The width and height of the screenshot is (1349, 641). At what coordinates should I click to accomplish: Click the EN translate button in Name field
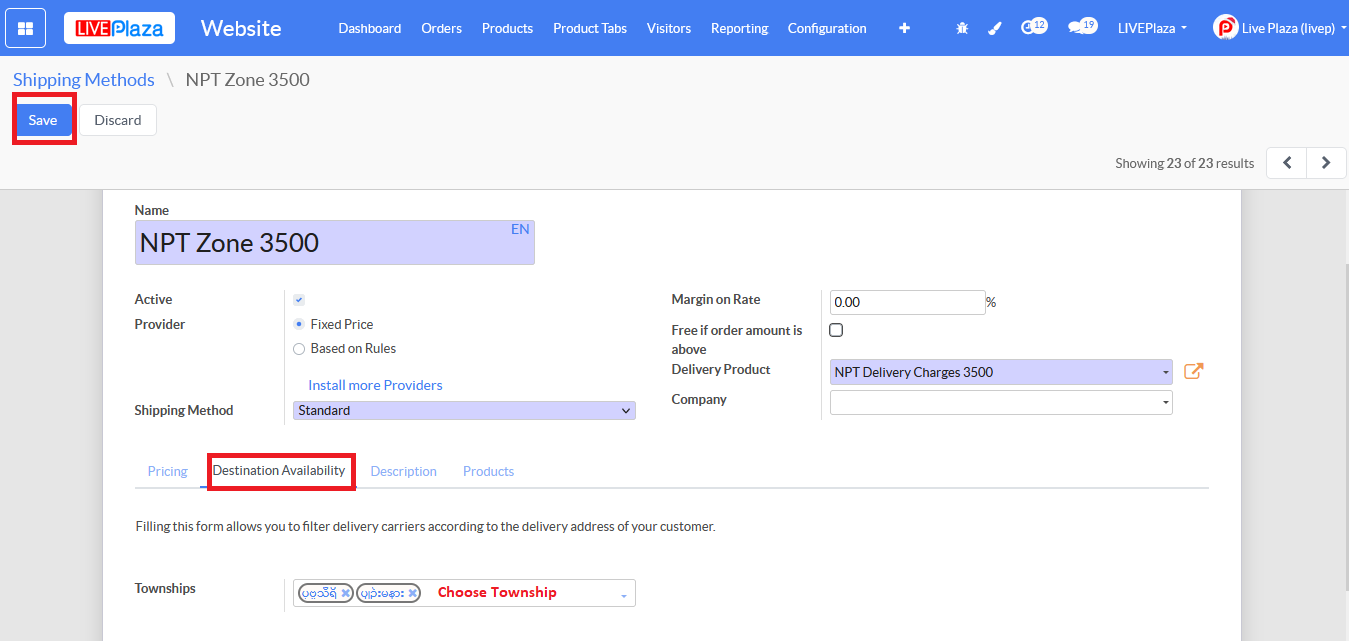[520, 229]
